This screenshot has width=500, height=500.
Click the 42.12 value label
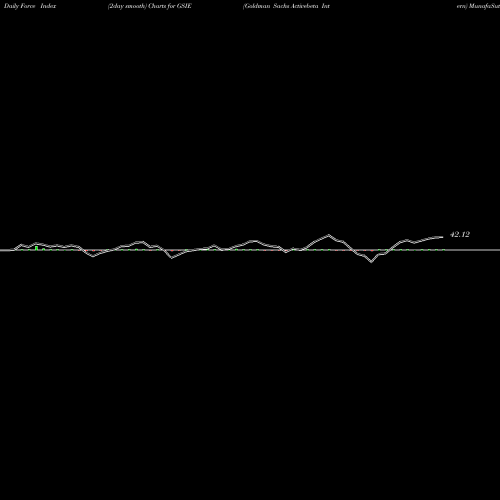(x=460, y=234)
